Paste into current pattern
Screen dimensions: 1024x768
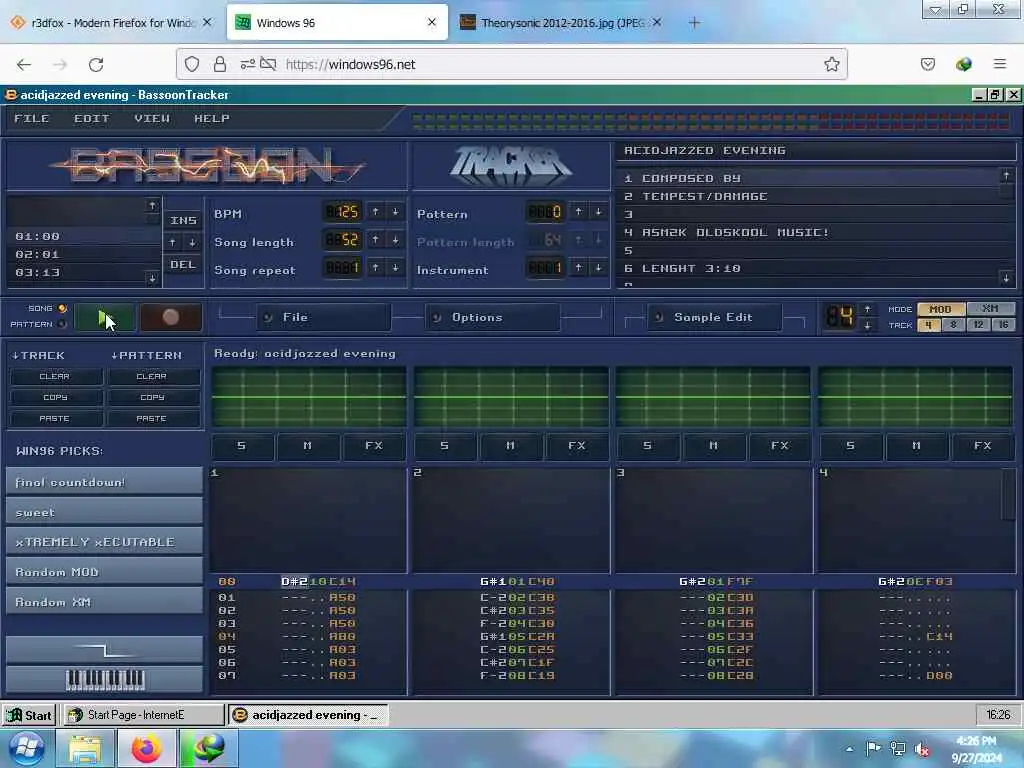[x=152, y=419]
